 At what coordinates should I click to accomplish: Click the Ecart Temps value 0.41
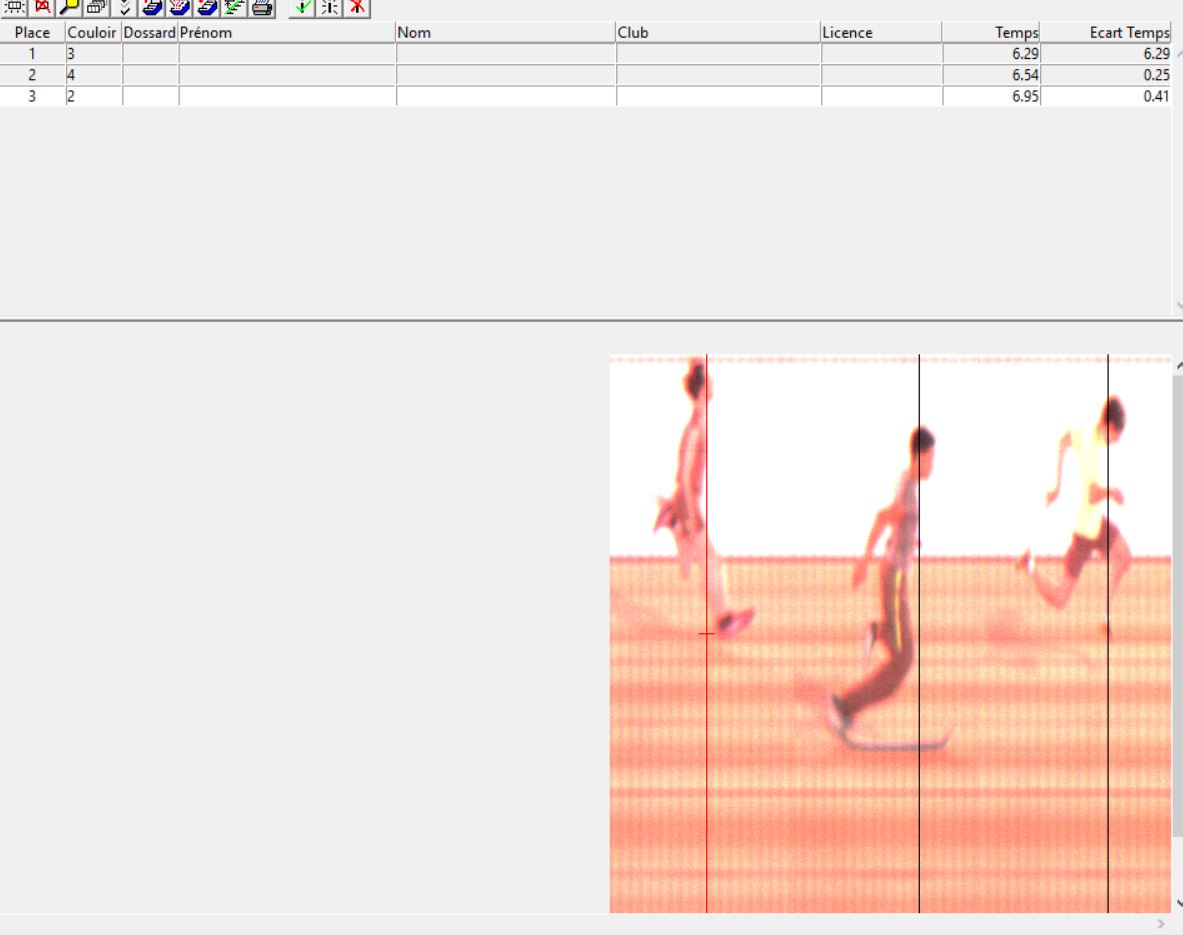[1106, 96]
